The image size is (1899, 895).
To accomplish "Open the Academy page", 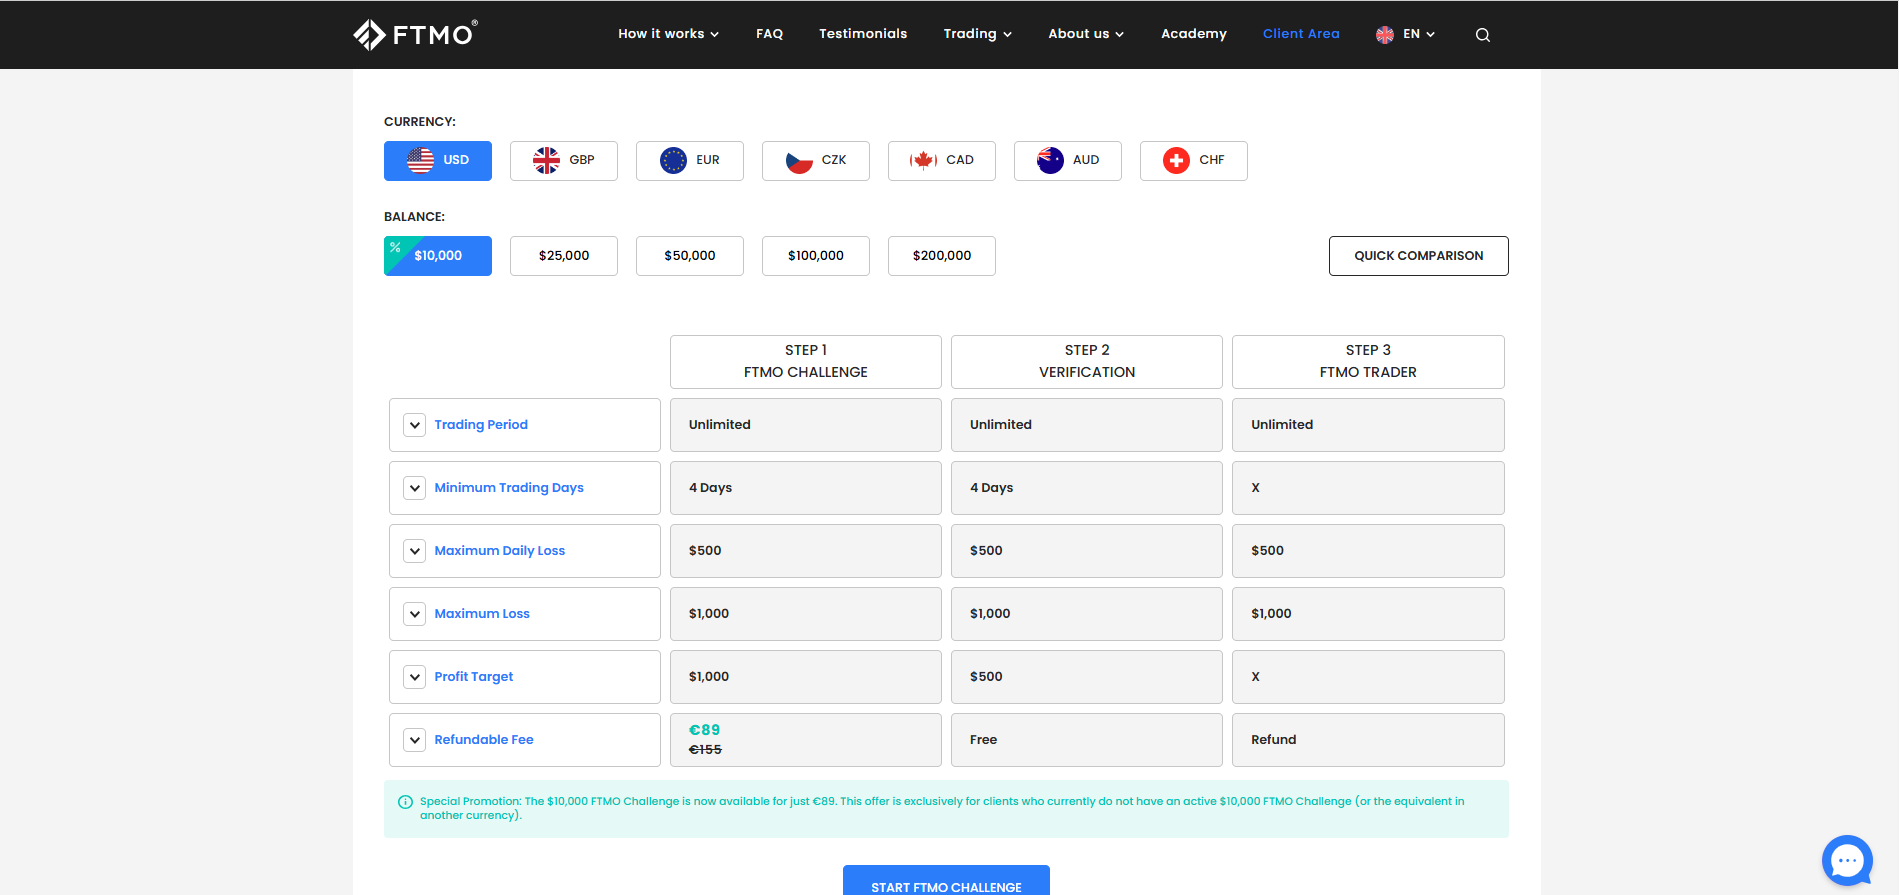I will 1193,34.
